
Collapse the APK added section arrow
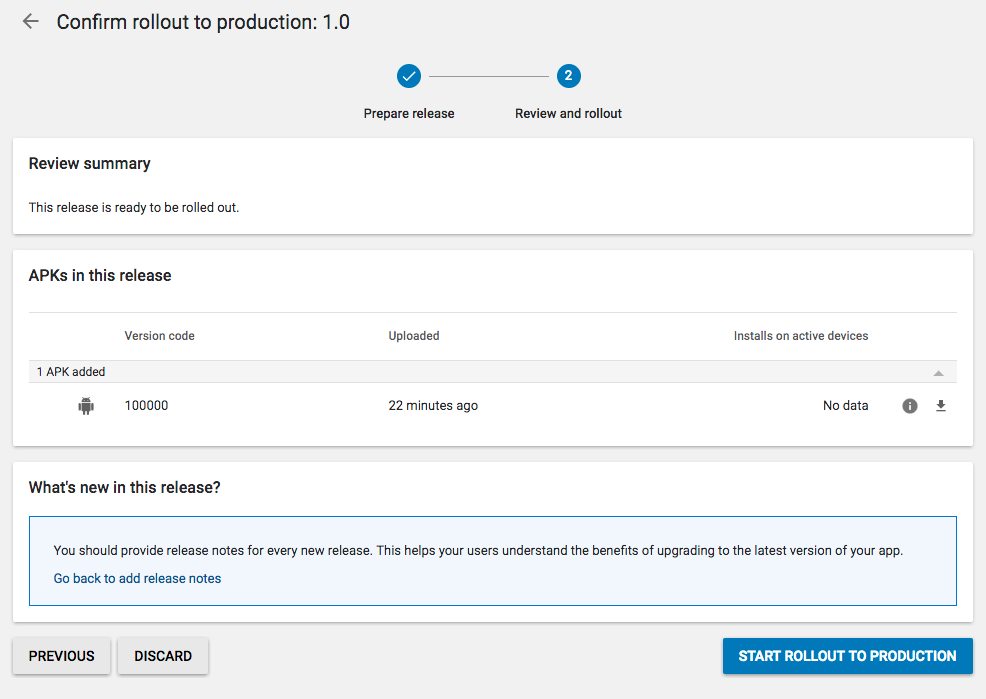click(938, 373)
